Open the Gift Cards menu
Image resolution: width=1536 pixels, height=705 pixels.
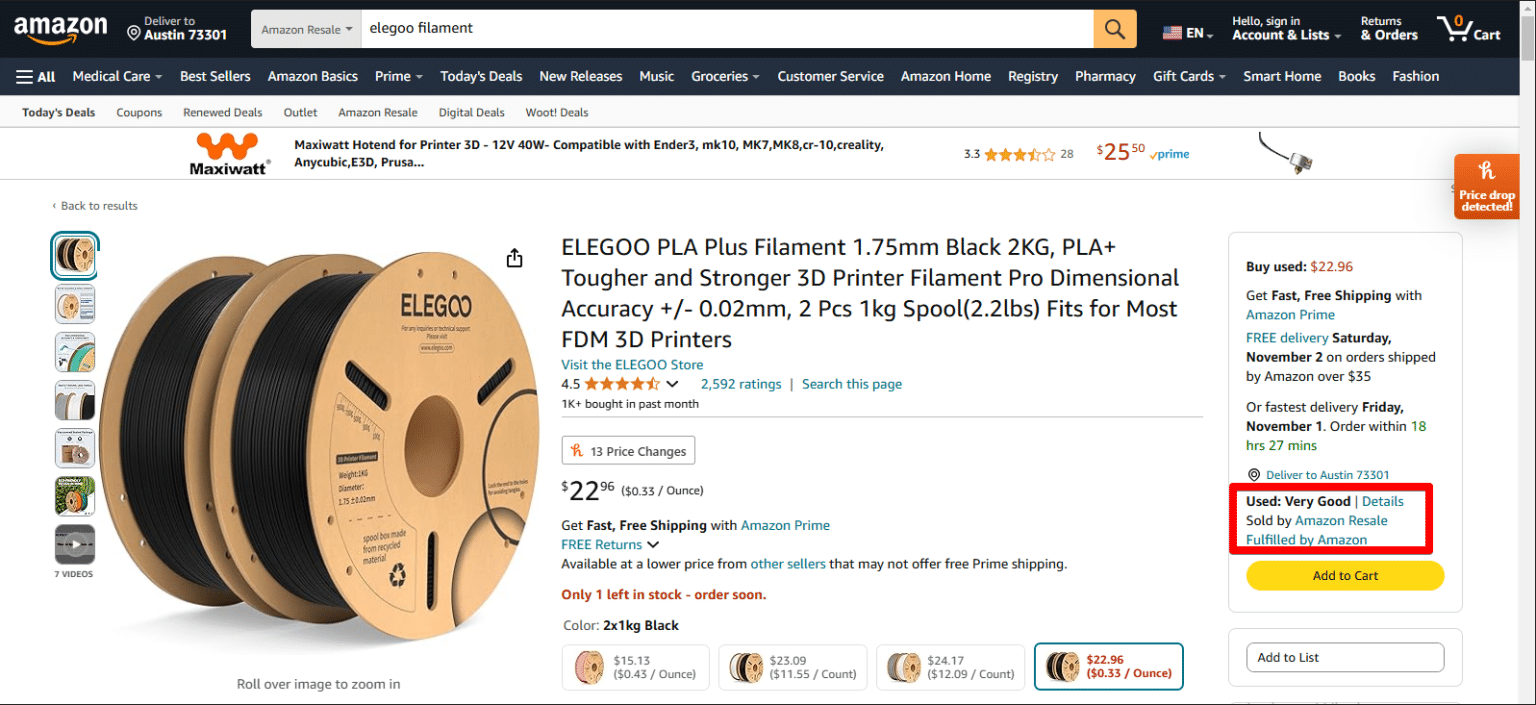pos(1189,76)
